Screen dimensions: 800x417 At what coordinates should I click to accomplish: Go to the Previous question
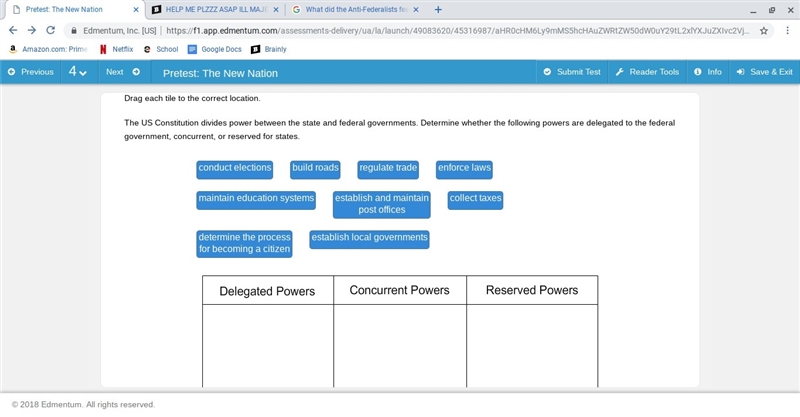[31, 72]
